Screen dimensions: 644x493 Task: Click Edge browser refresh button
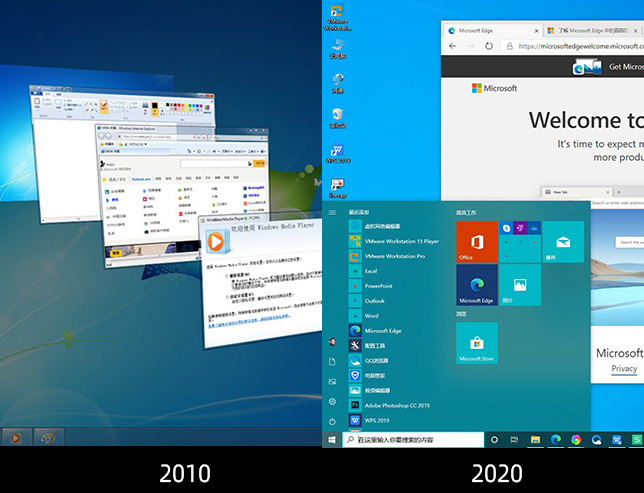489,46
